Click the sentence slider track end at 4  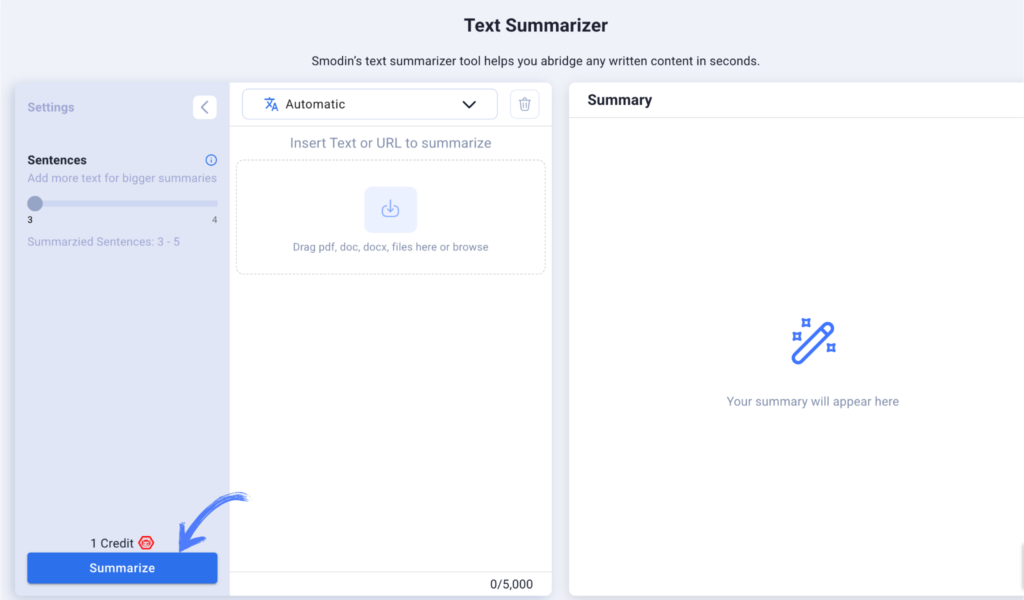214,204
